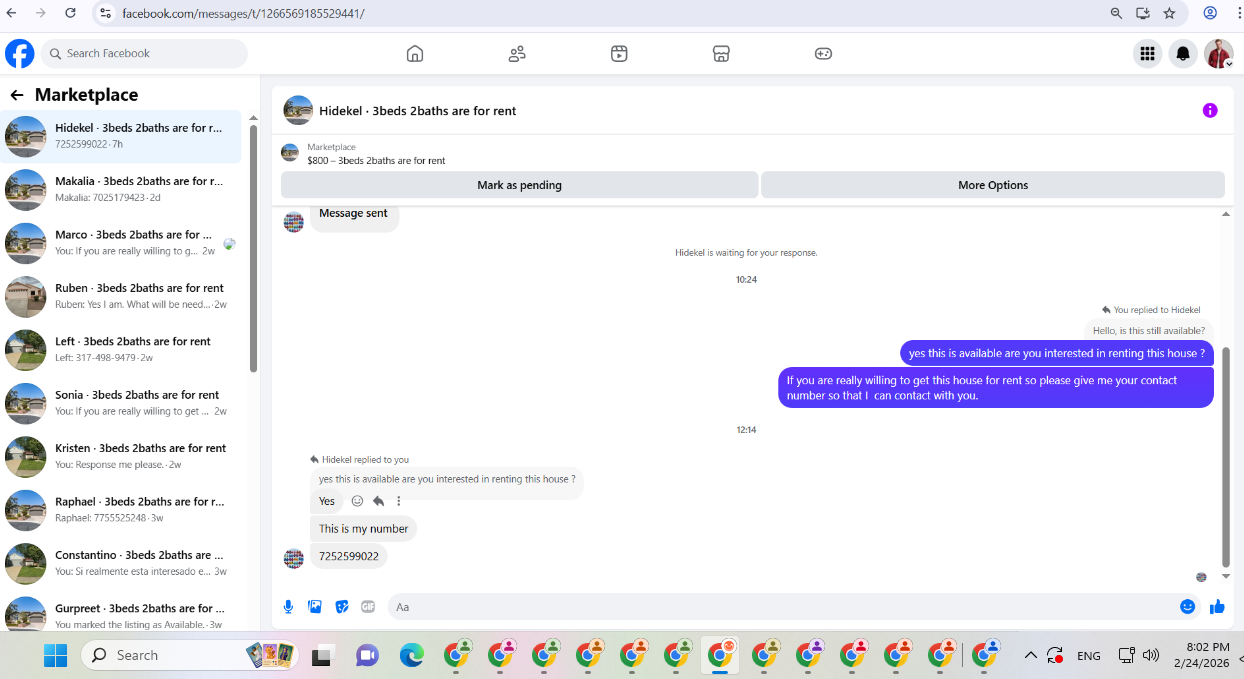Open the account profile picture menu
Viewport: 1244px width, 679px height.
(x=1219, y=54)
